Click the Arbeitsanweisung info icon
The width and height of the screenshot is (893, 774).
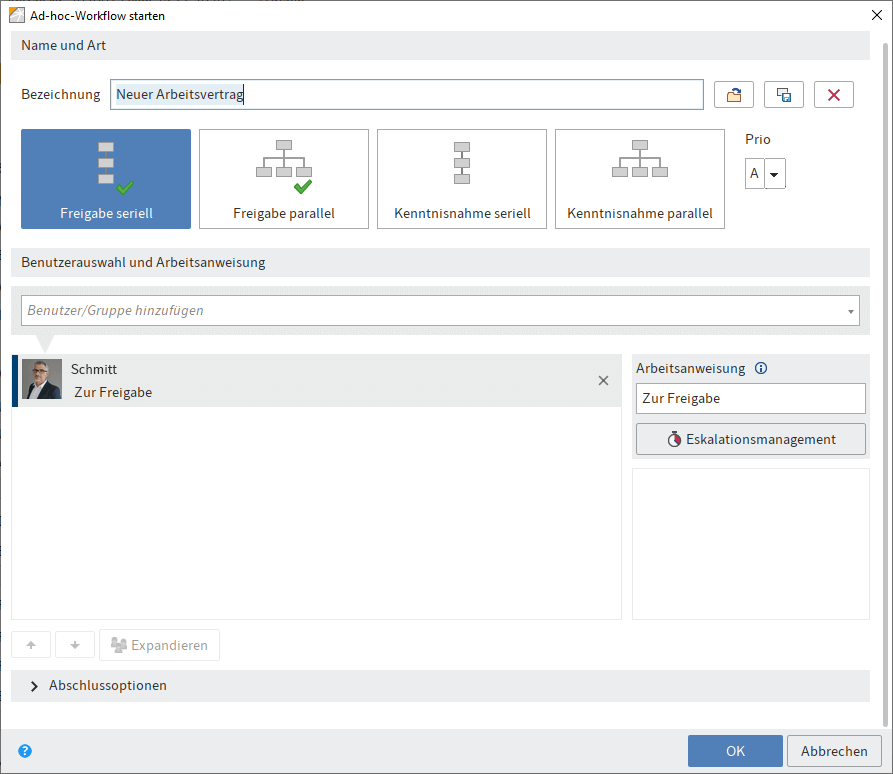(x=760, y=368)
